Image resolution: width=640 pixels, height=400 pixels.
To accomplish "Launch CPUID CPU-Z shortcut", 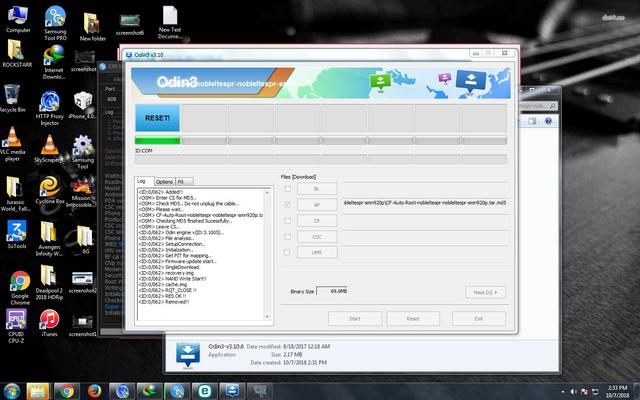I will (x=16, y=326).
